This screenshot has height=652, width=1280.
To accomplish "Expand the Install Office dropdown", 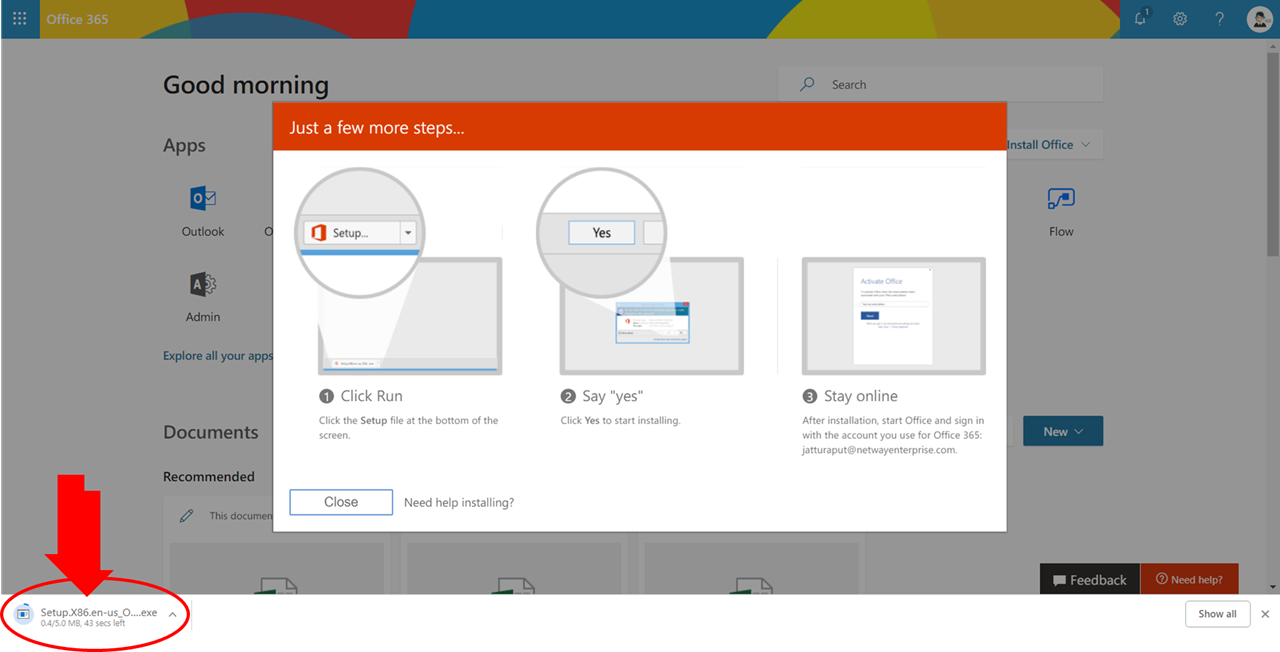I will point(1050,145).
